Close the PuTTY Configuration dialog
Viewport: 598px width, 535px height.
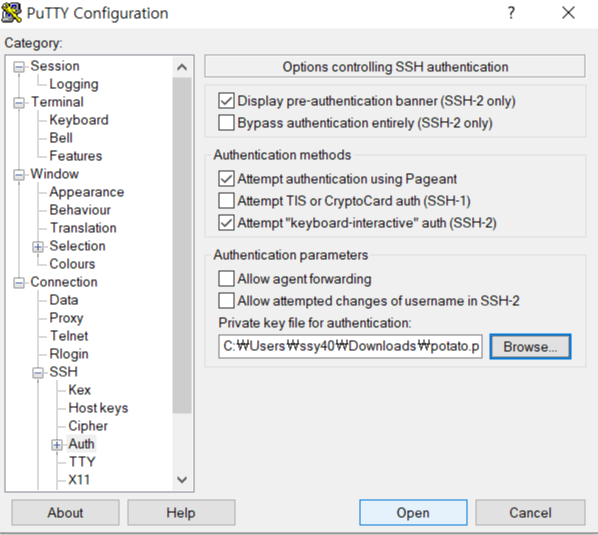568,13
